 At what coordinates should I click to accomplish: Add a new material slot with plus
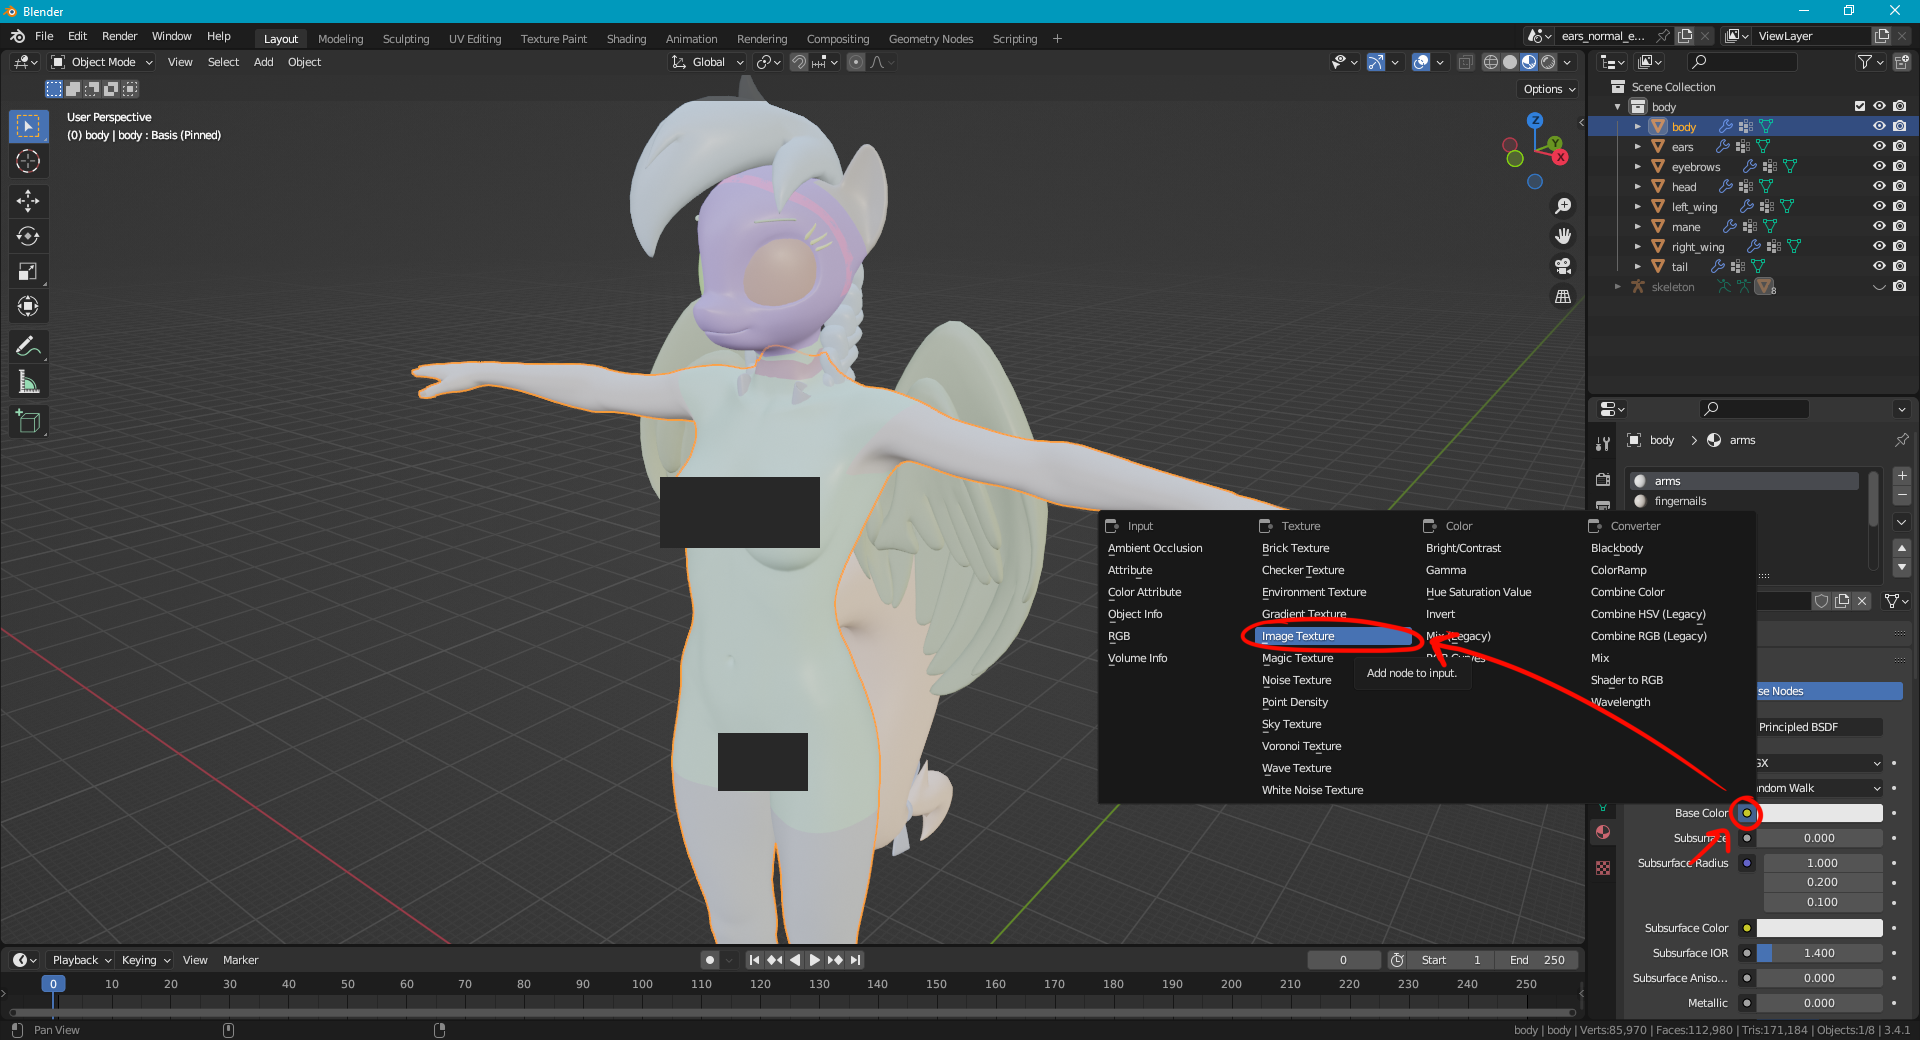(x=1902, y=476)
